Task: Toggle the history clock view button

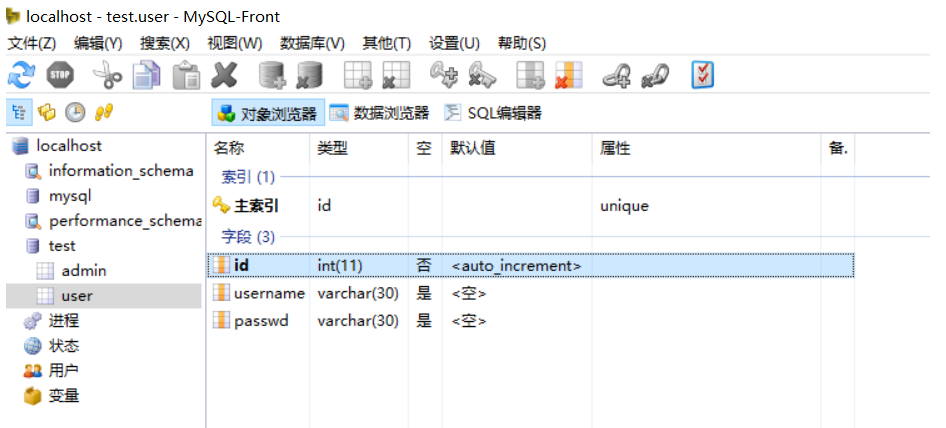Action: [x=75, y=112]
